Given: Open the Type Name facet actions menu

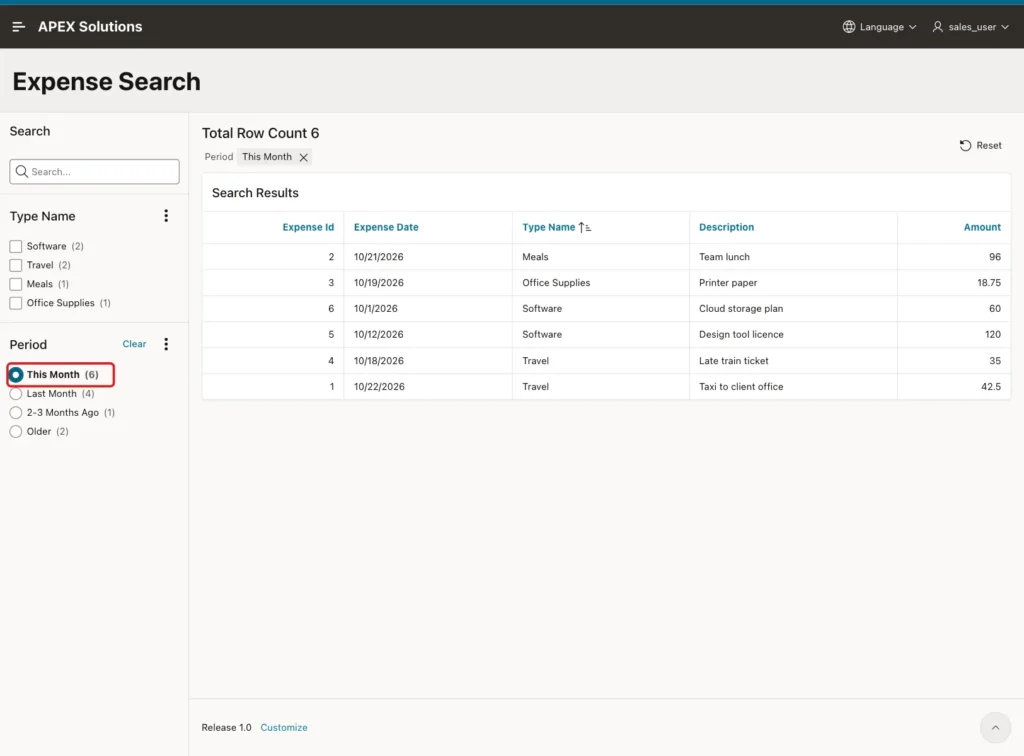Looking at the screenshot, I should [166, 216].
